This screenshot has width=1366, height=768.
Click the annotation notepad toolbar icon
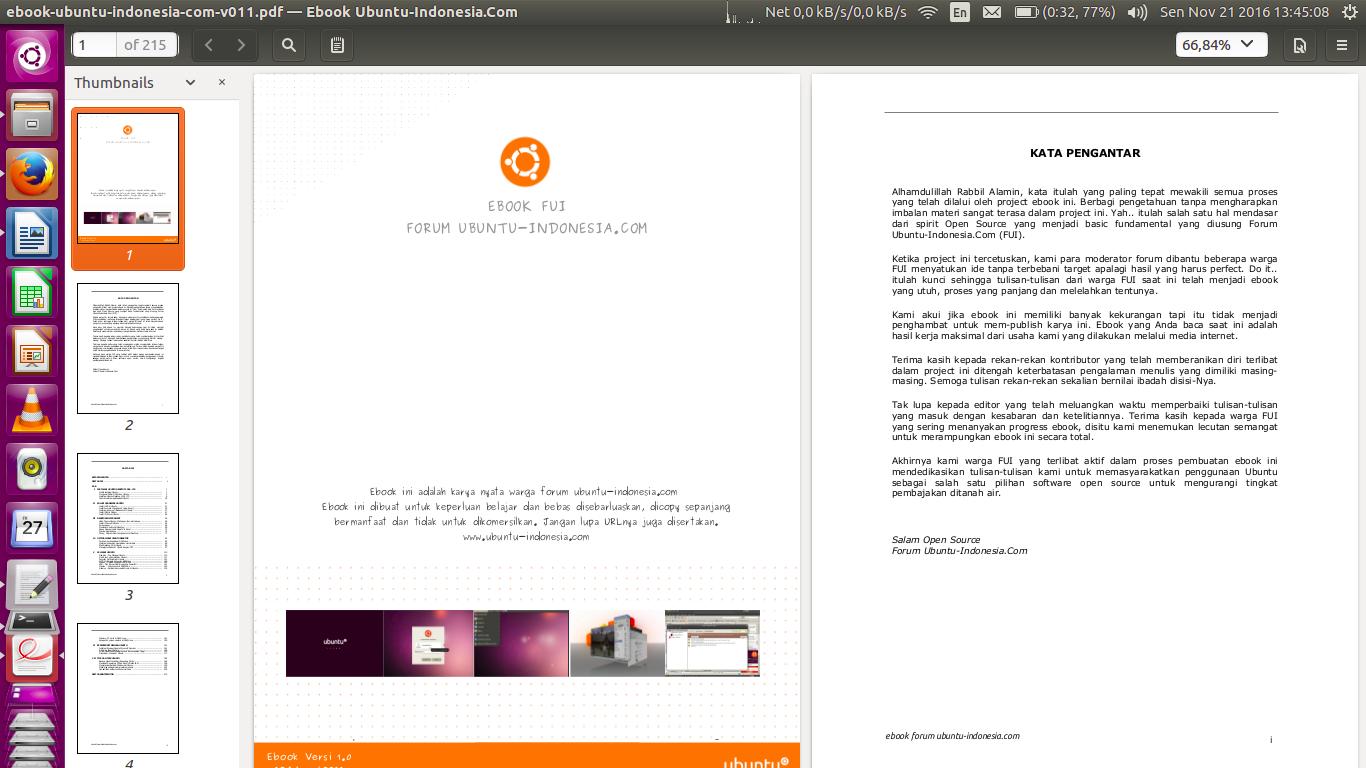click(x=337, y=45)
